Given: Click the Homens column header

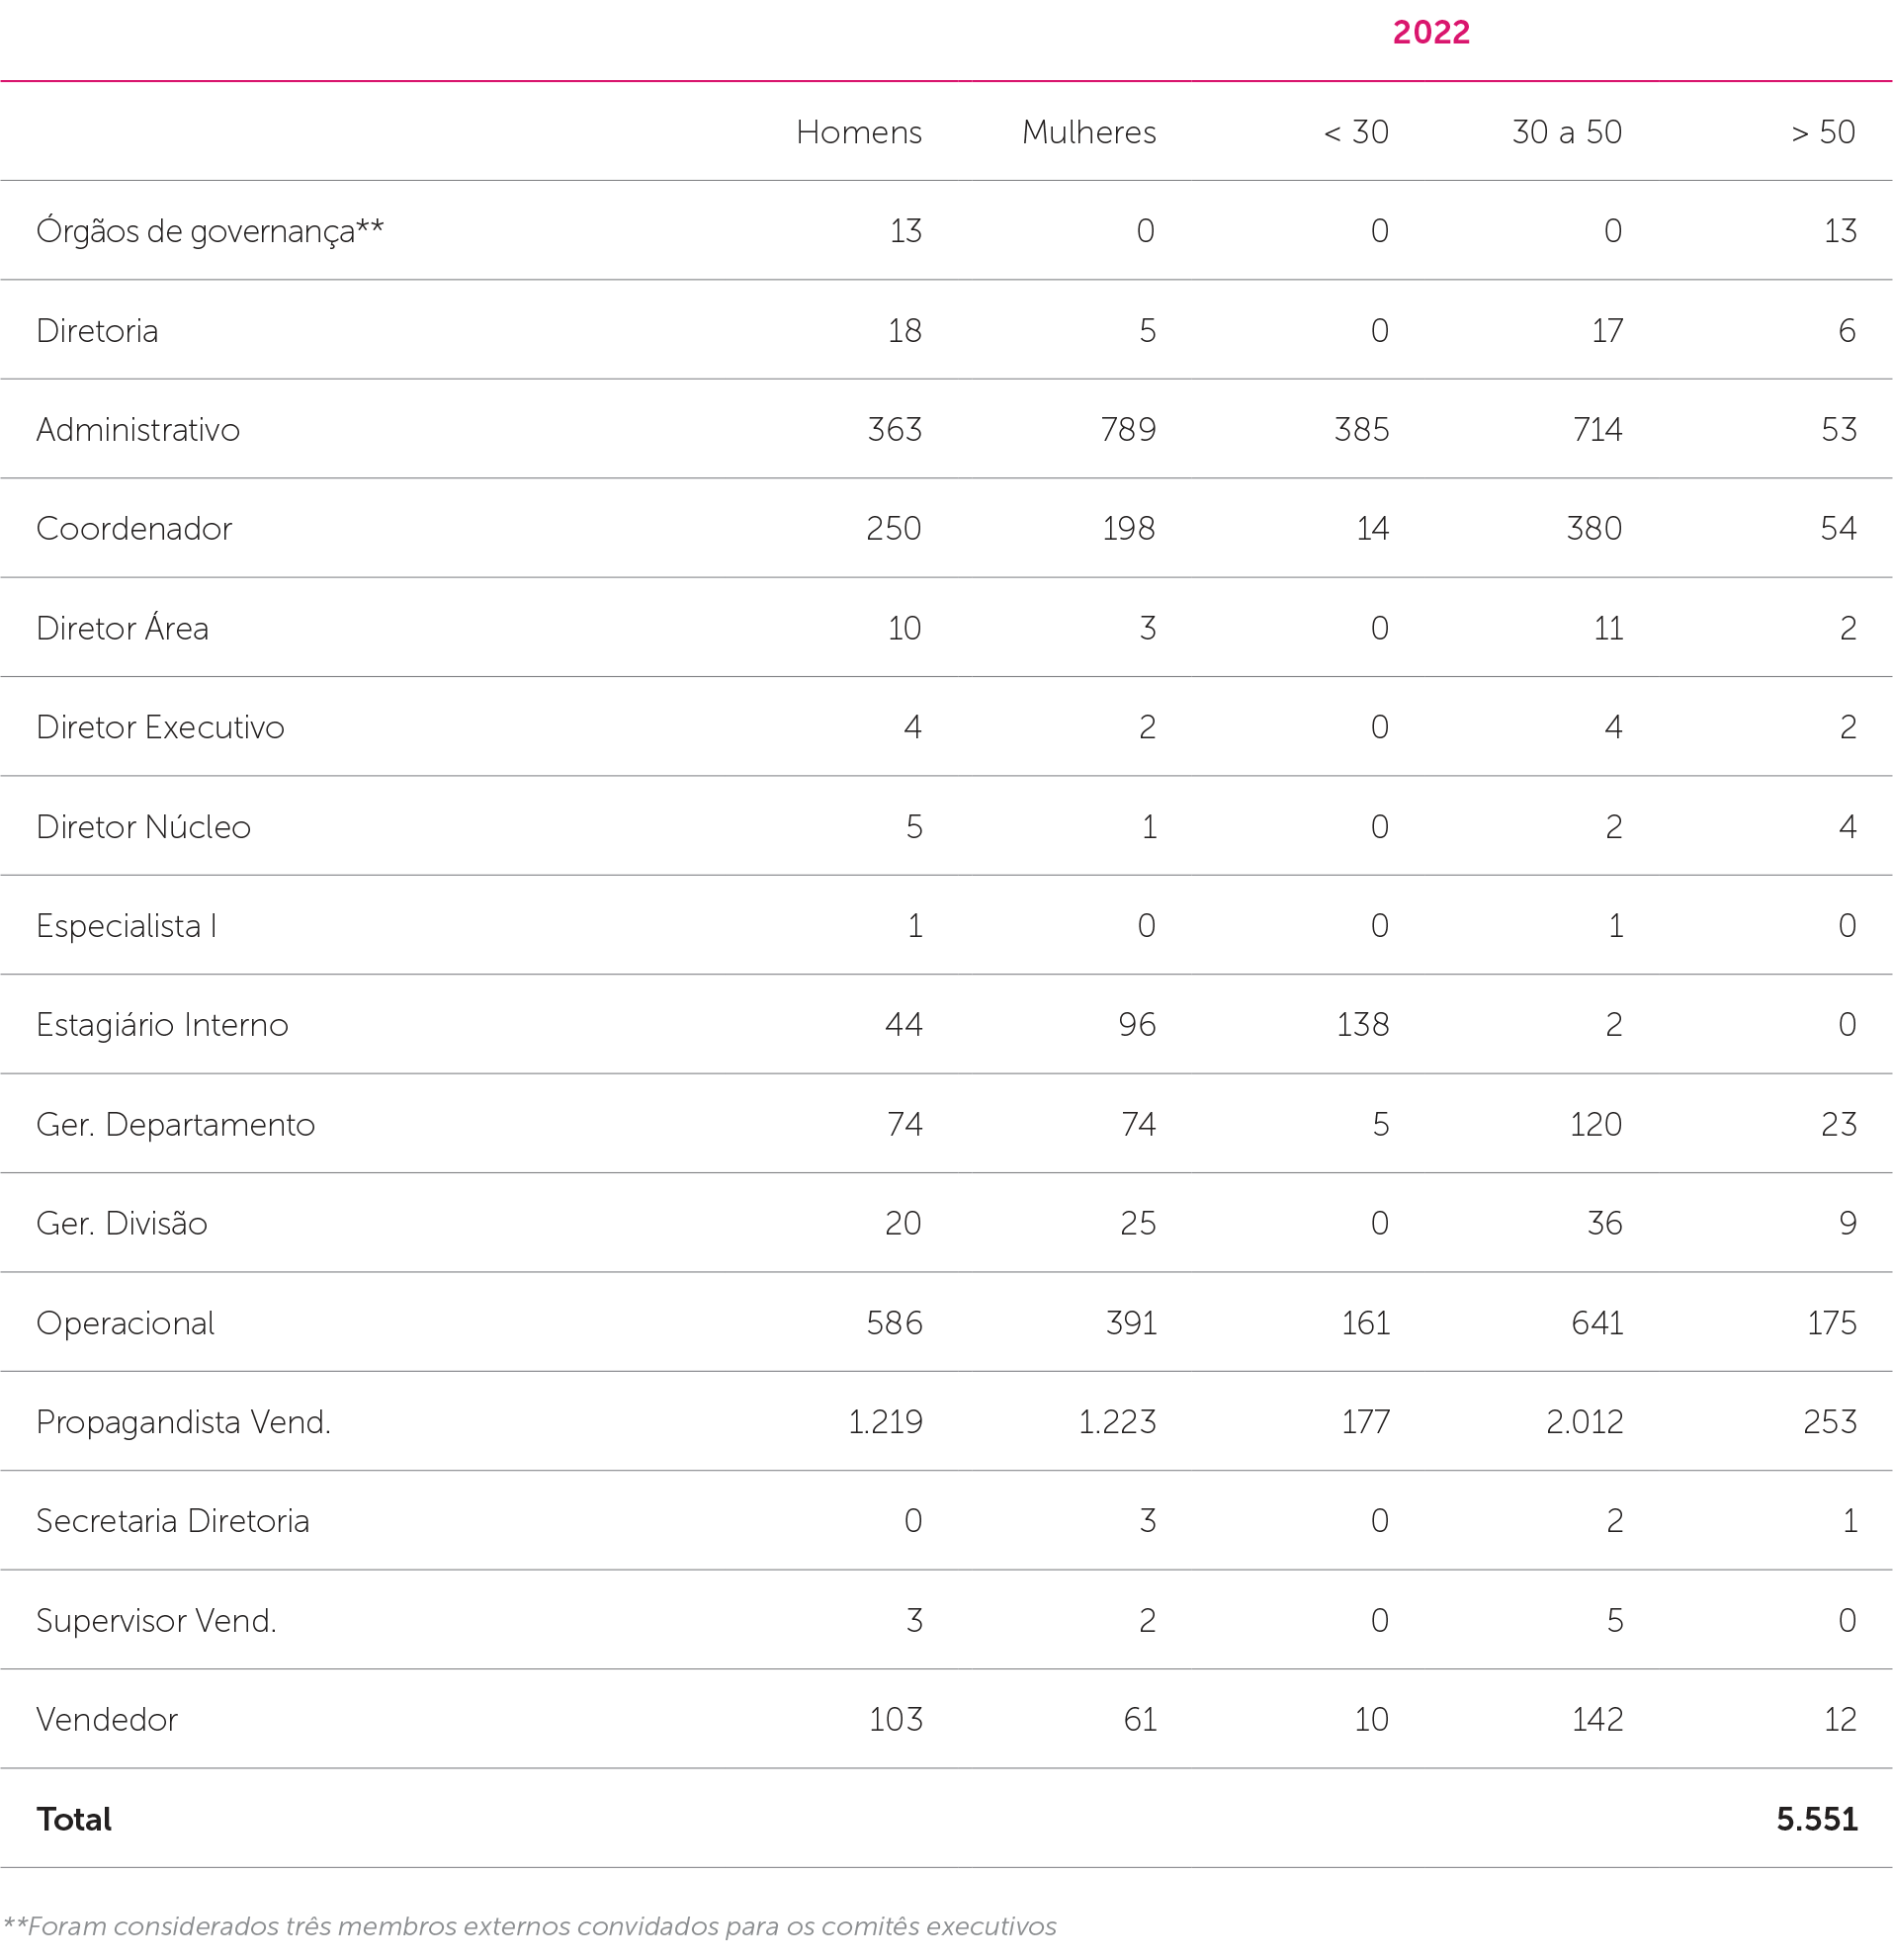Looking at the screenshot, I should coord(858,132).
